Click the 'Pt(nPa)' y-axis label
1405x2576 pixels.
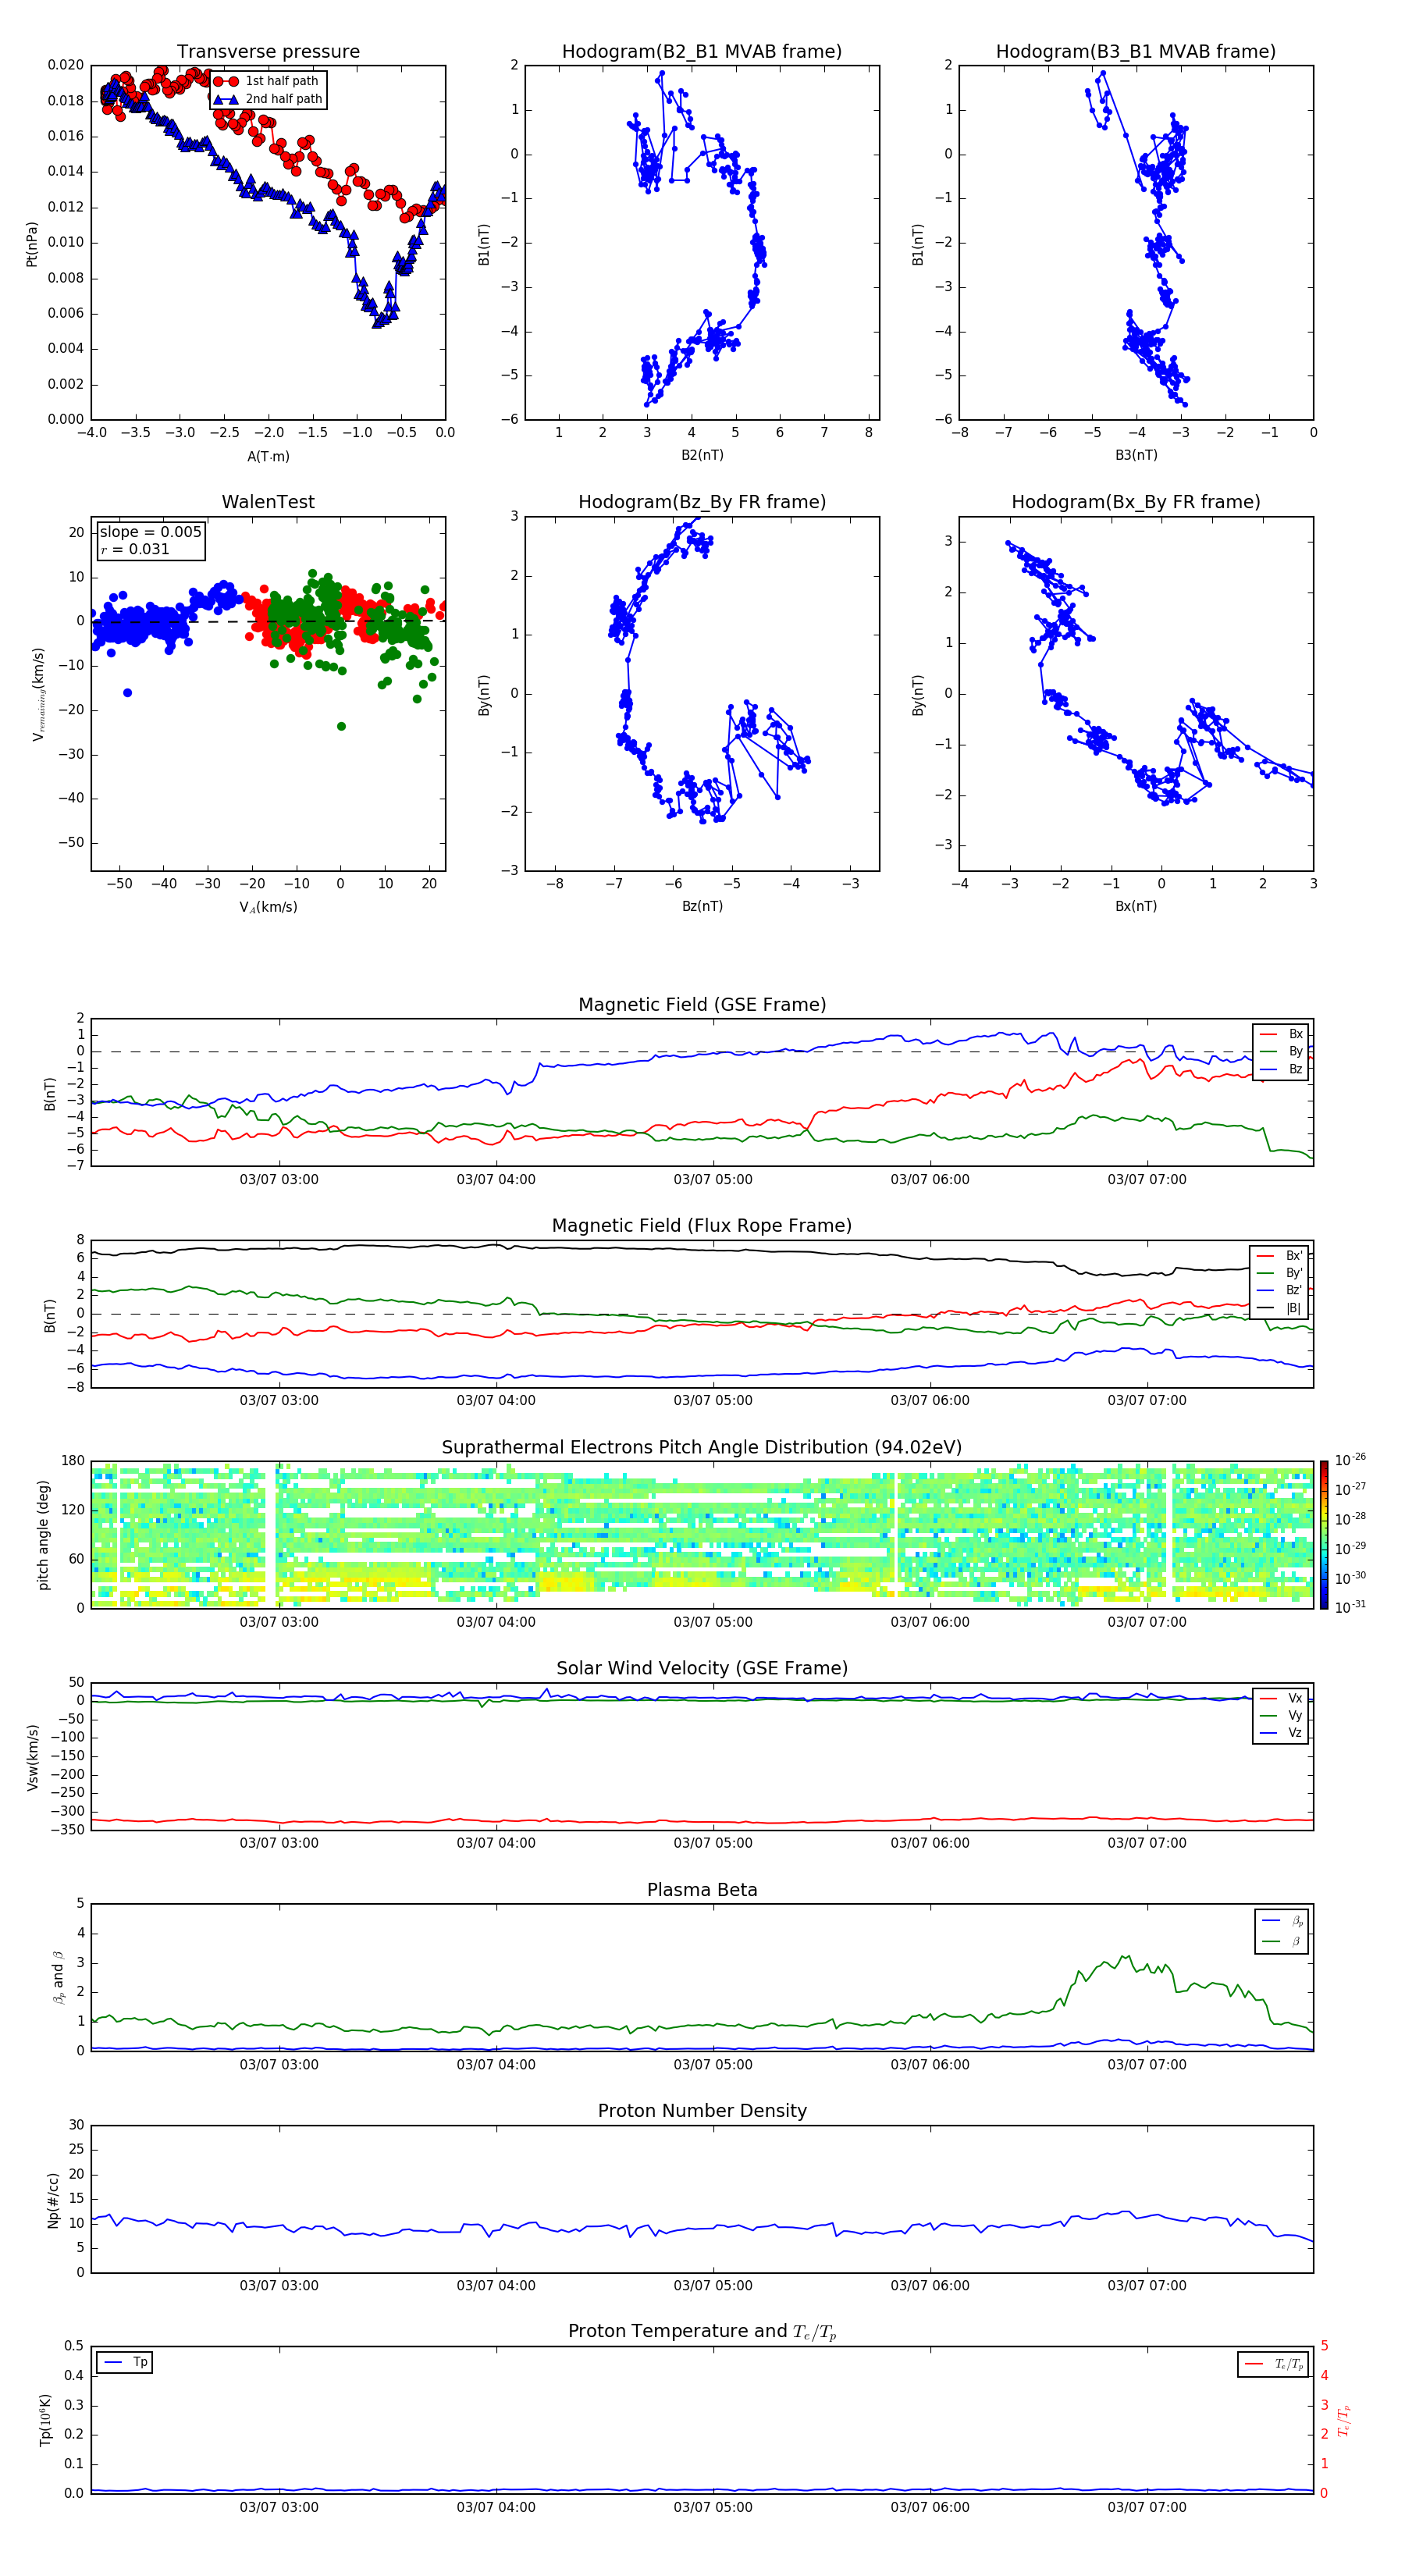[31, 243]
